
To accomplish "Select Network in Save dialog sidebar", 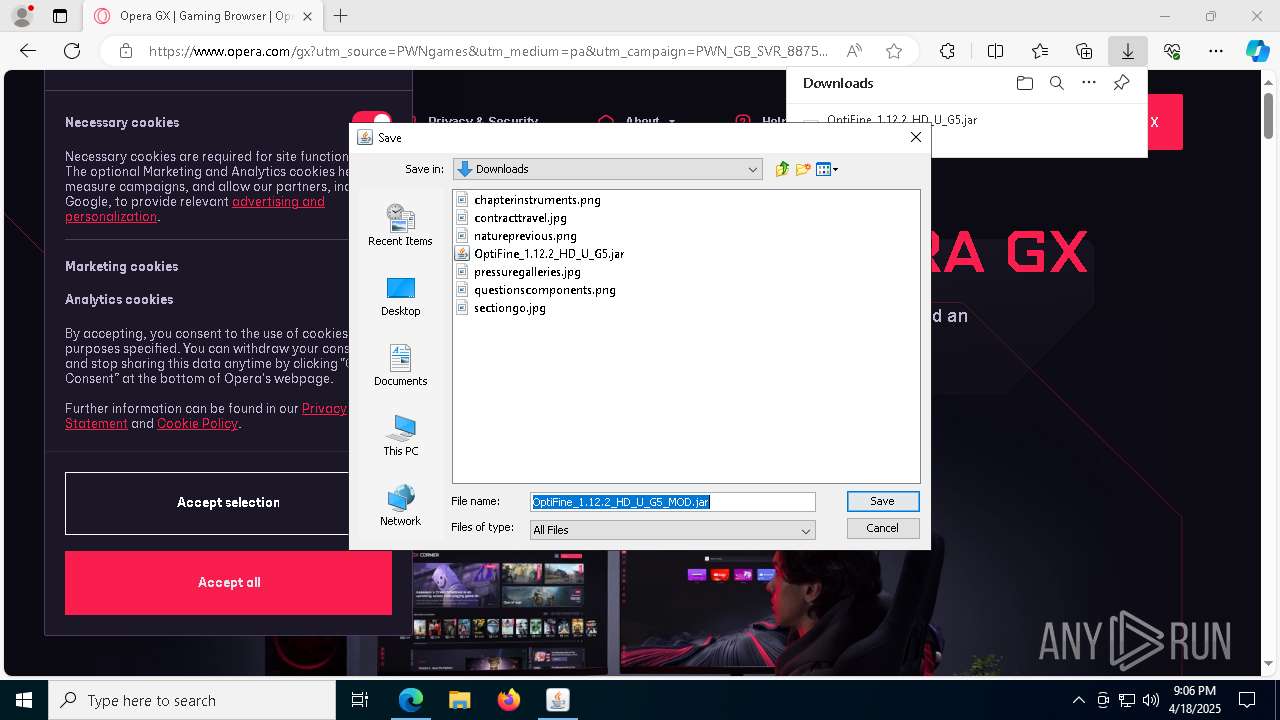I will pos(400,506).
